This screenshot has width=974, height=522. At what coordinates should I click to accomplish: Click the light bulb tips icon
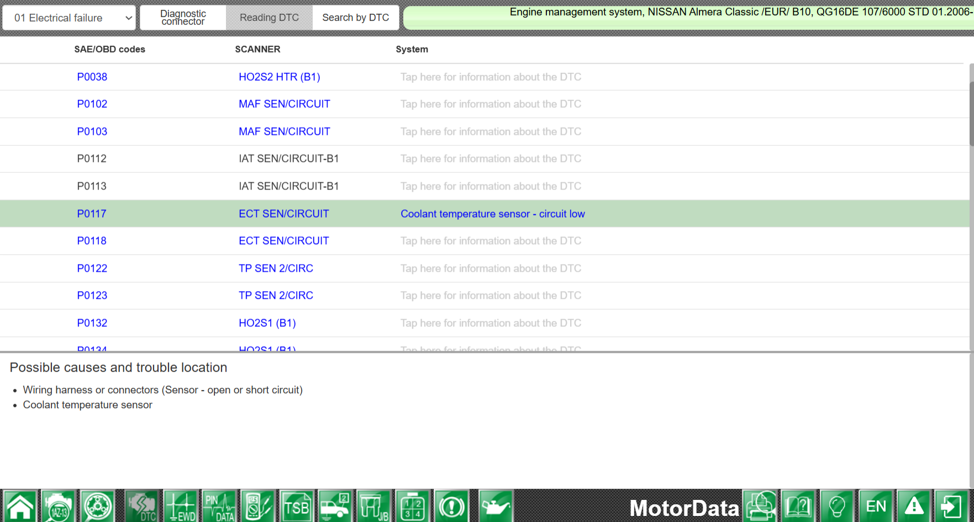837,506
